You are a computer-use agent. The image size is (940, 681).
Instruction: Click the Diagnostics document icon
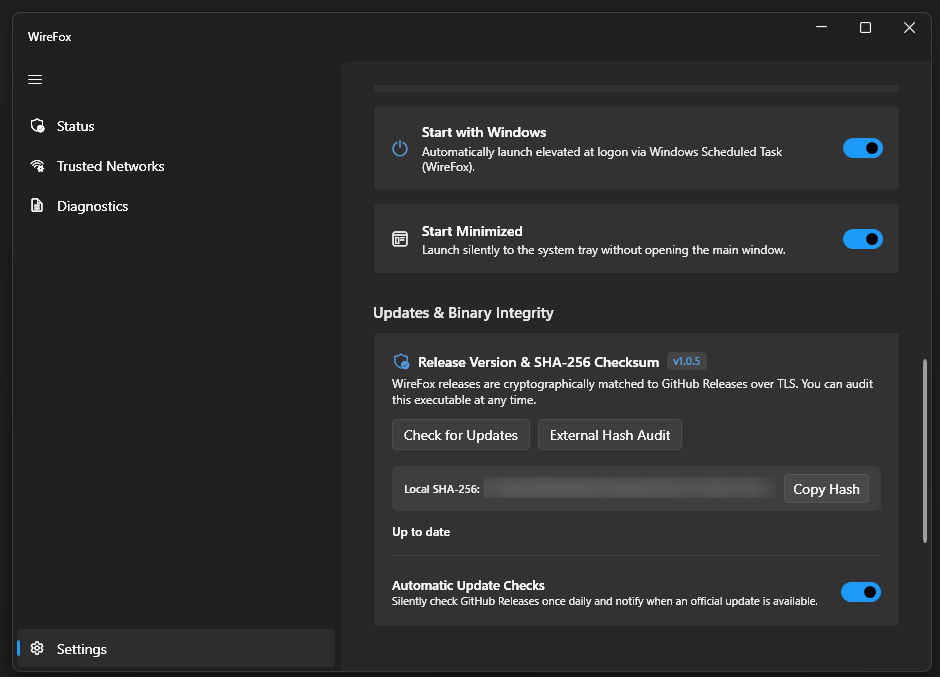tap(37, 206)
